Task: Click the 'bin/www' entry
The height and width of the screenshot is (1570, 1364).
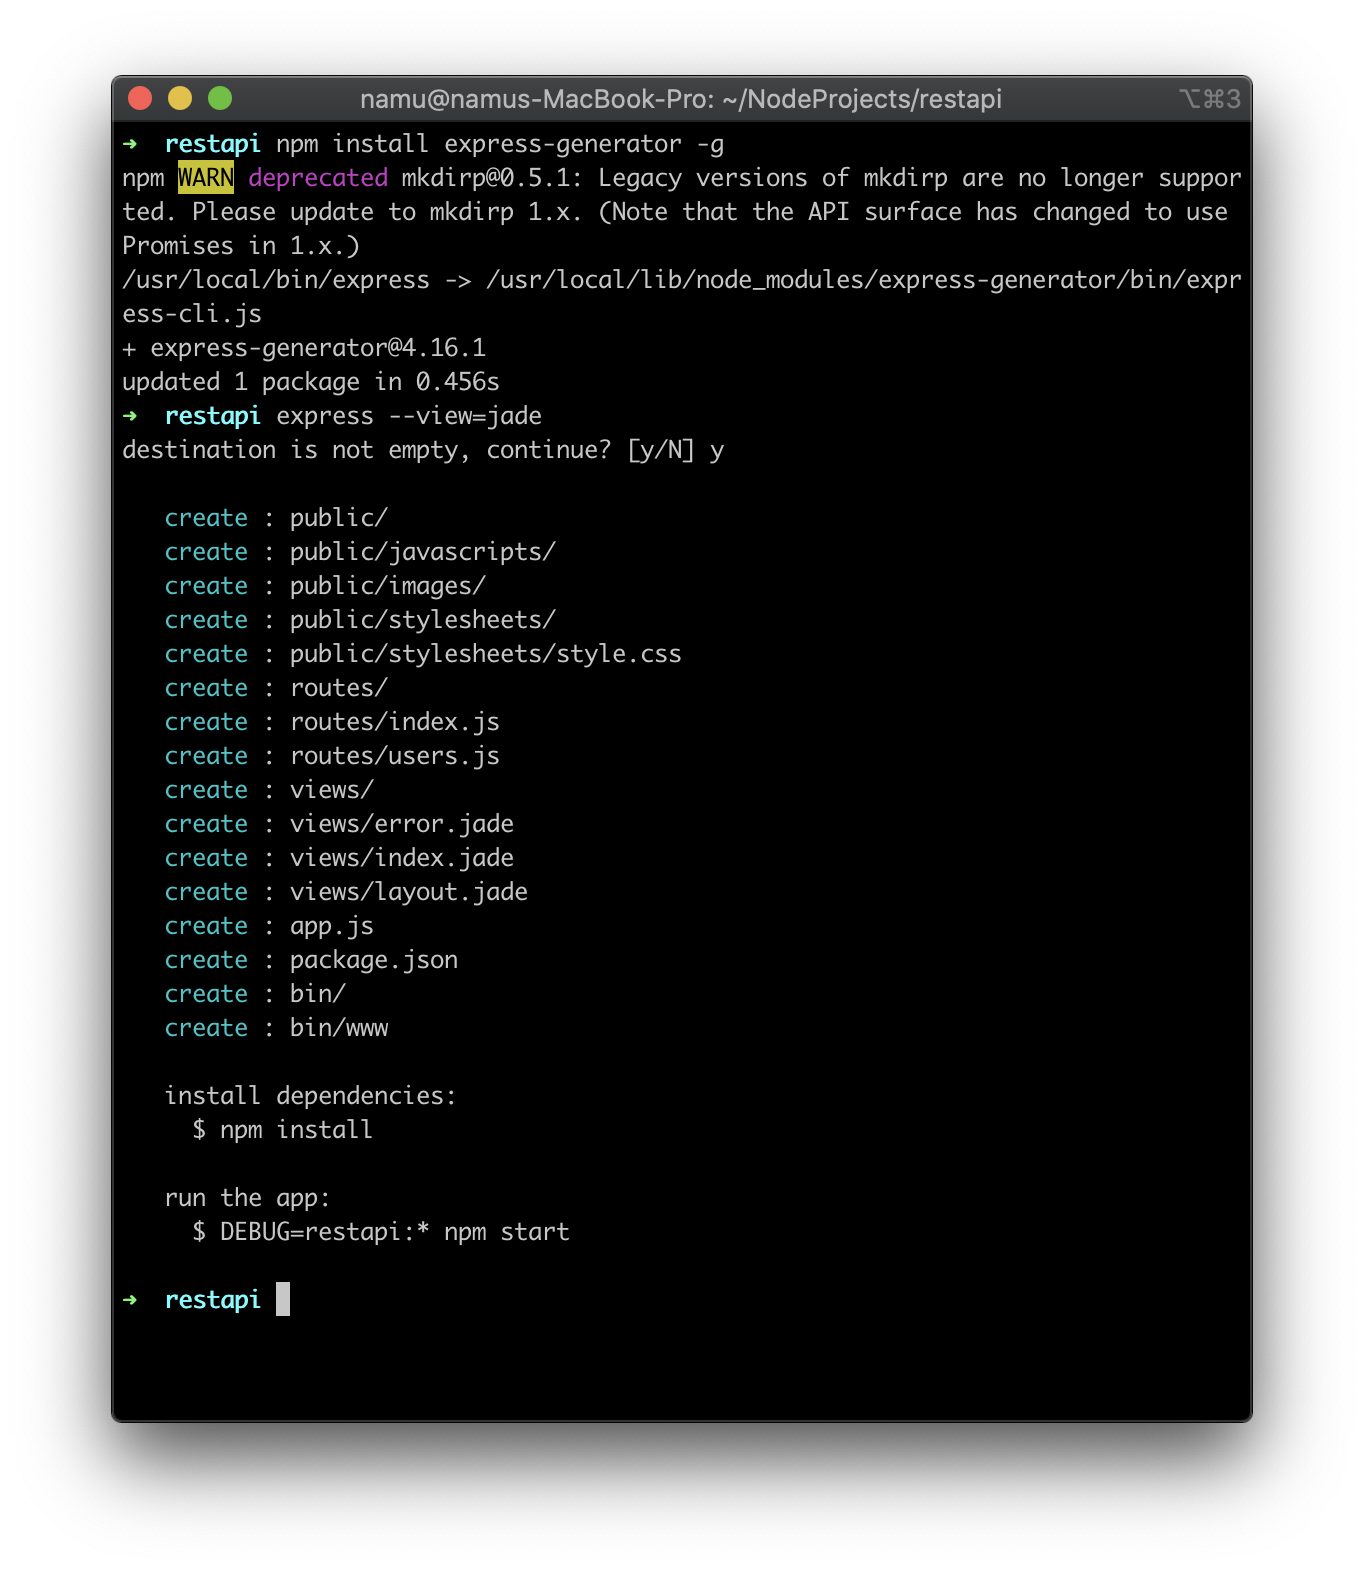Action: tap(339, 1028)
